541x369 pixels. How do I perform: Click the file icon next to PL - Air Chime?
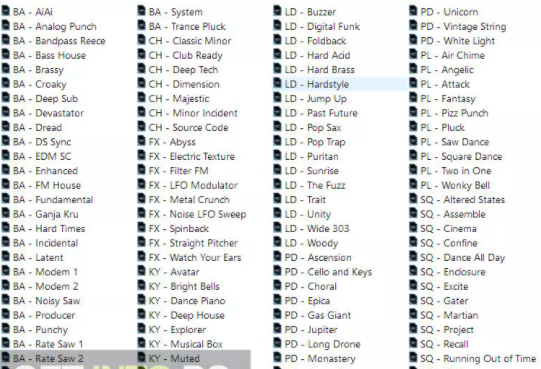(x=413, y=55)
